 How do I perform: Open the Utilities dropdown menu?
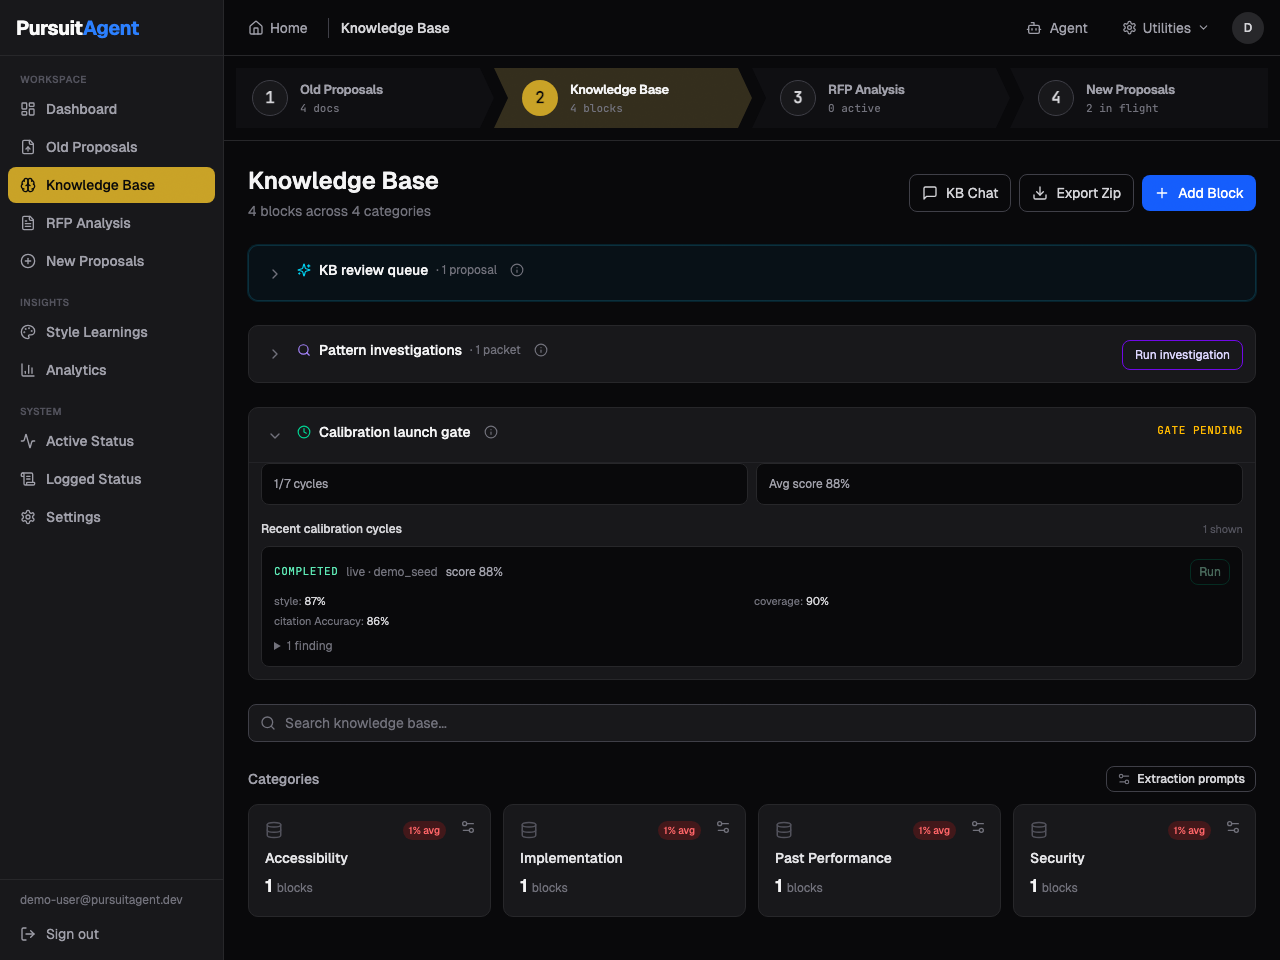click(x=1165, y=28)
